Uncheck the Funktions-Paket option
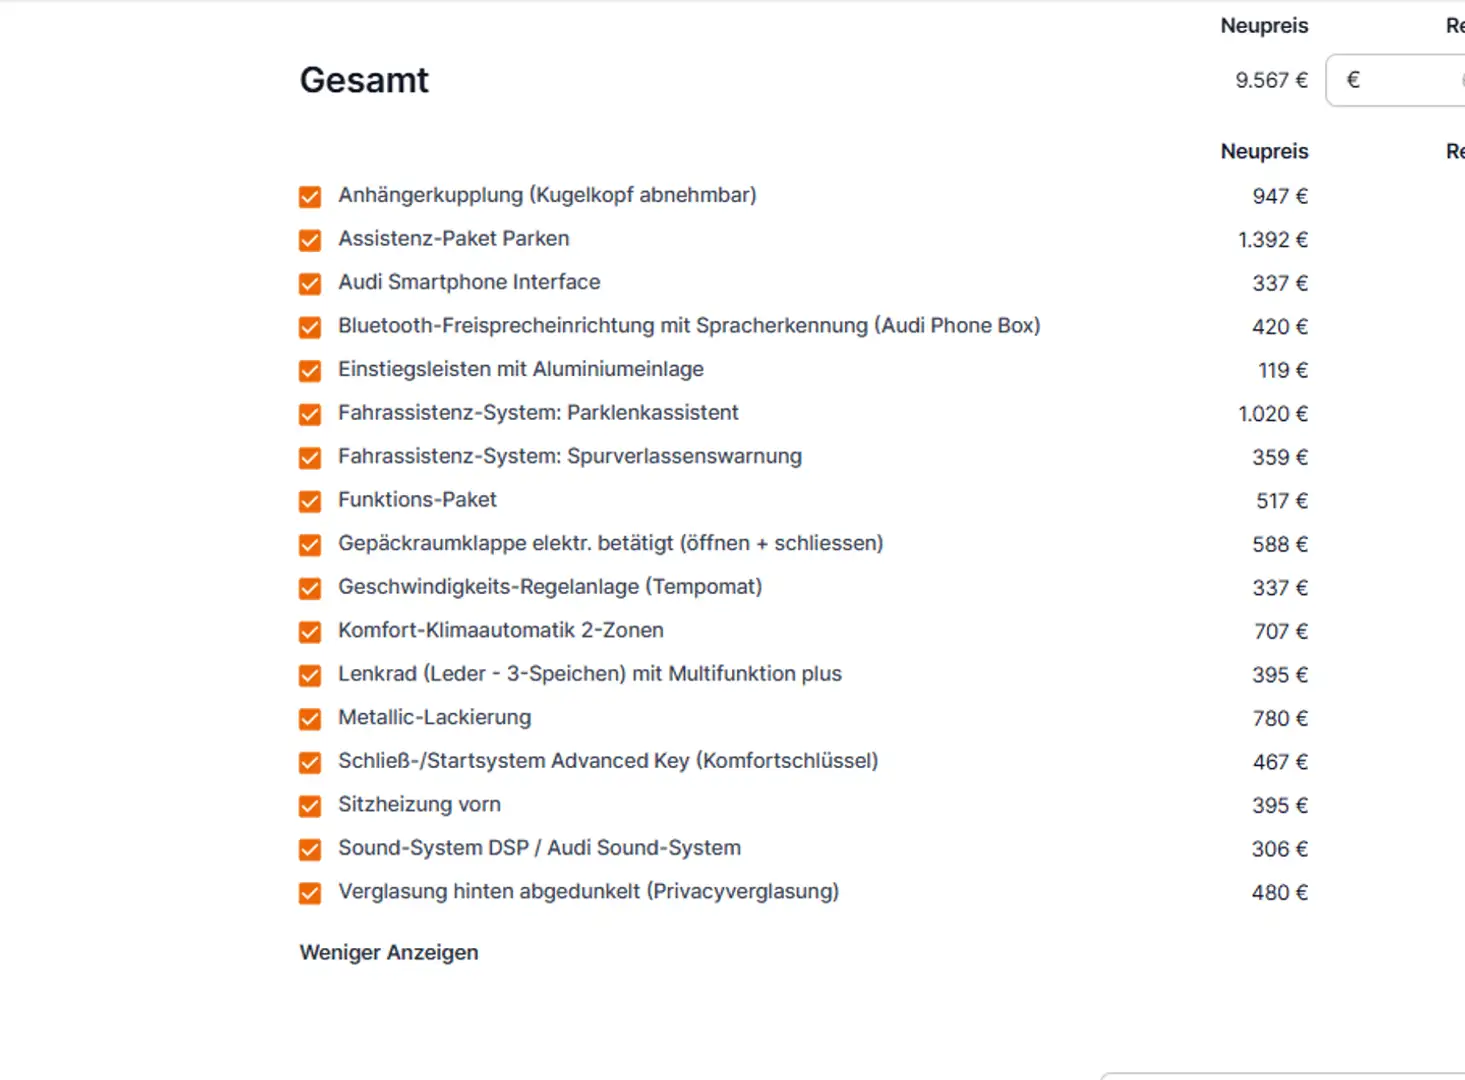 coord(310,501)
